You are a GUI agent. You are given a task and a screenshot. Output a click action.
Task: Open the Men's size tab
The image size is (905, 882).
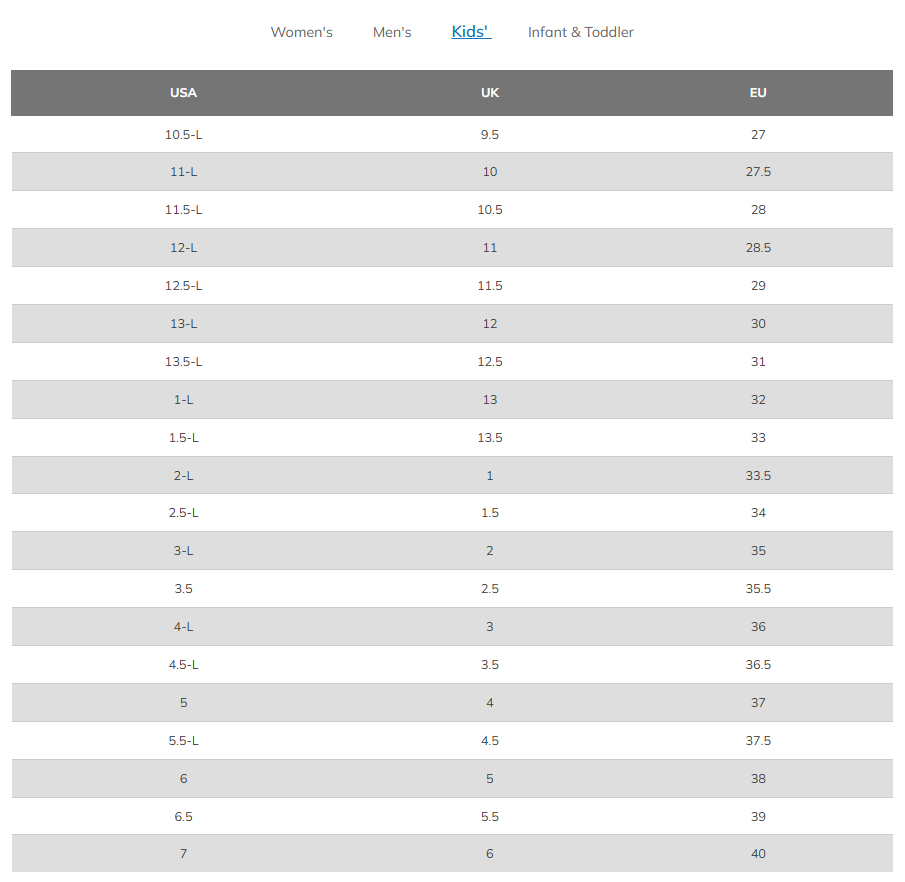click(392, 32)
